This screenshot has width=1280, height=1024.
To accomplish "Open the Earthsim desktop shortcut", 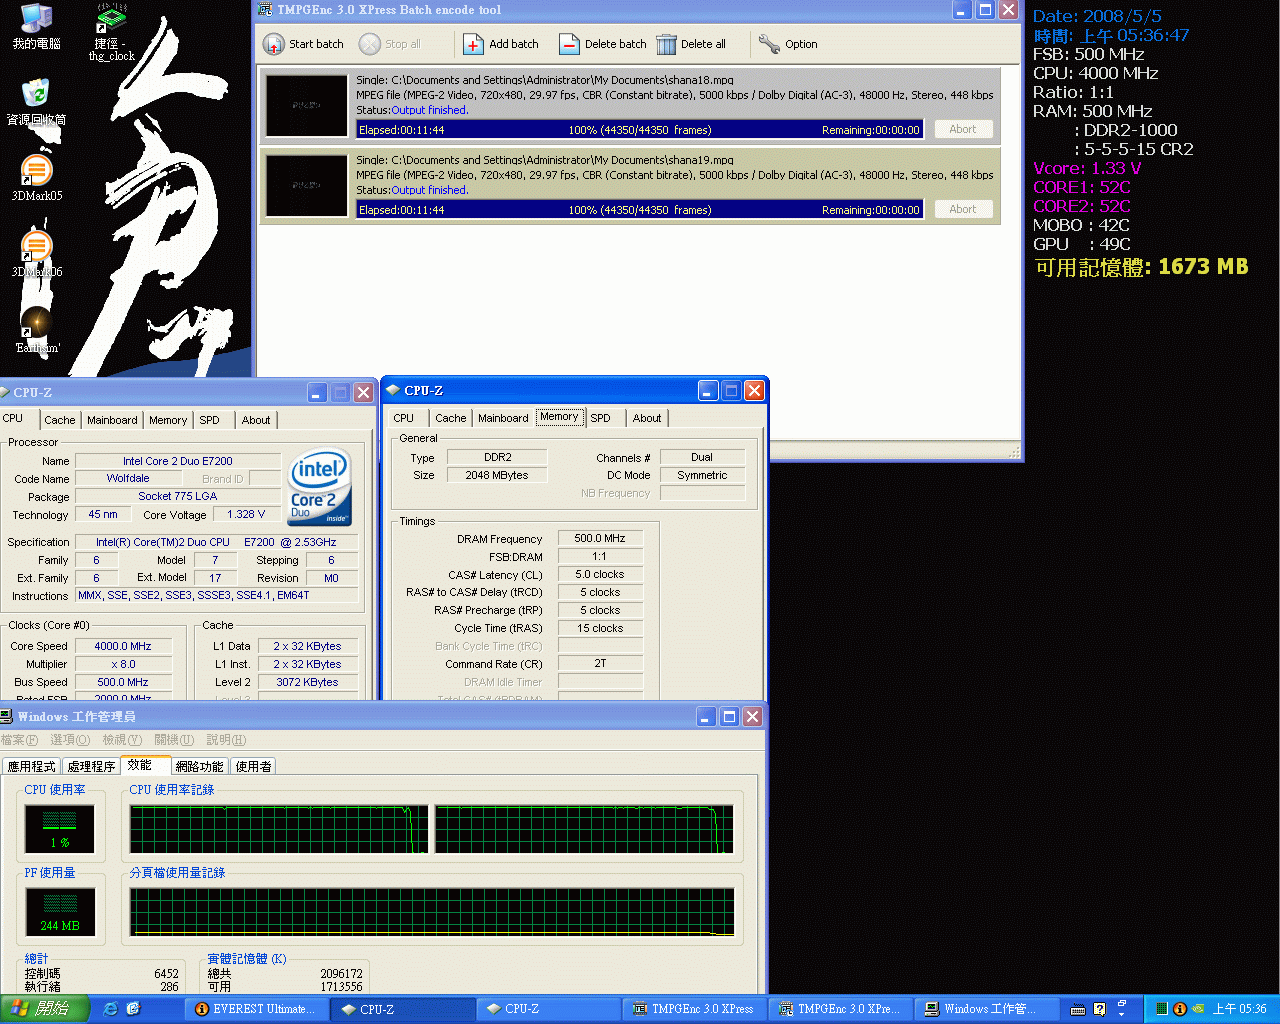I will pyautogui.click(x=37, y=331).
